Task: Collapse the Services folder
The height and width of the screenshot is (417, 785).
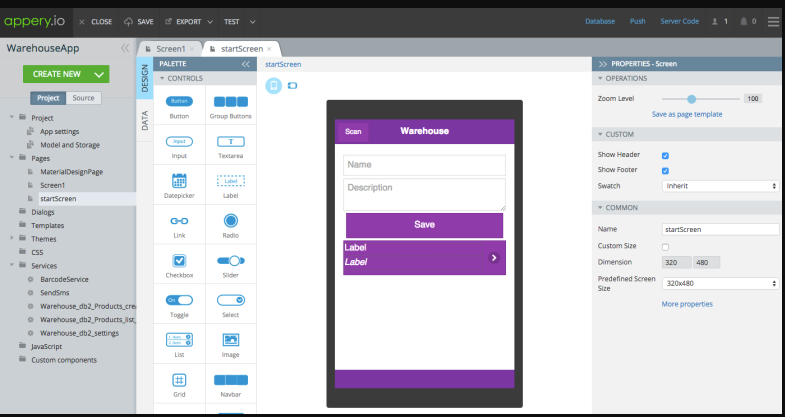Action: (12, 265)
